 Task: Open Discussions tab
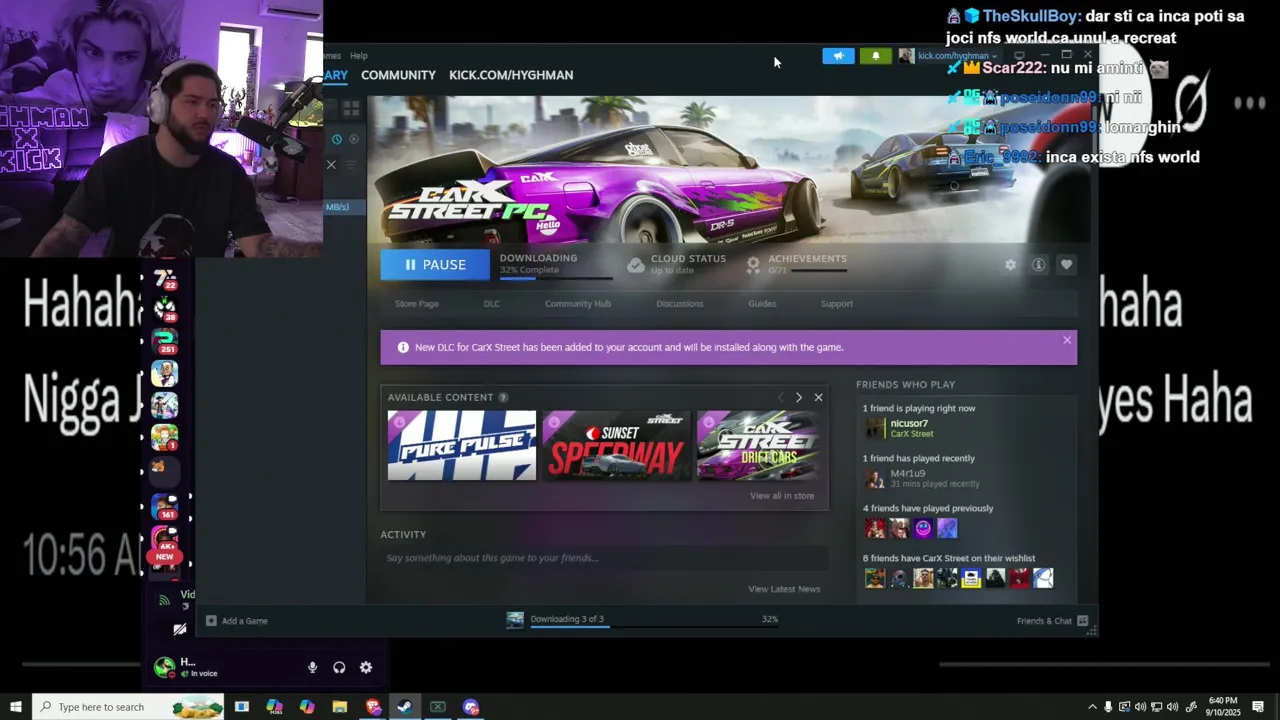pos(680,304)
